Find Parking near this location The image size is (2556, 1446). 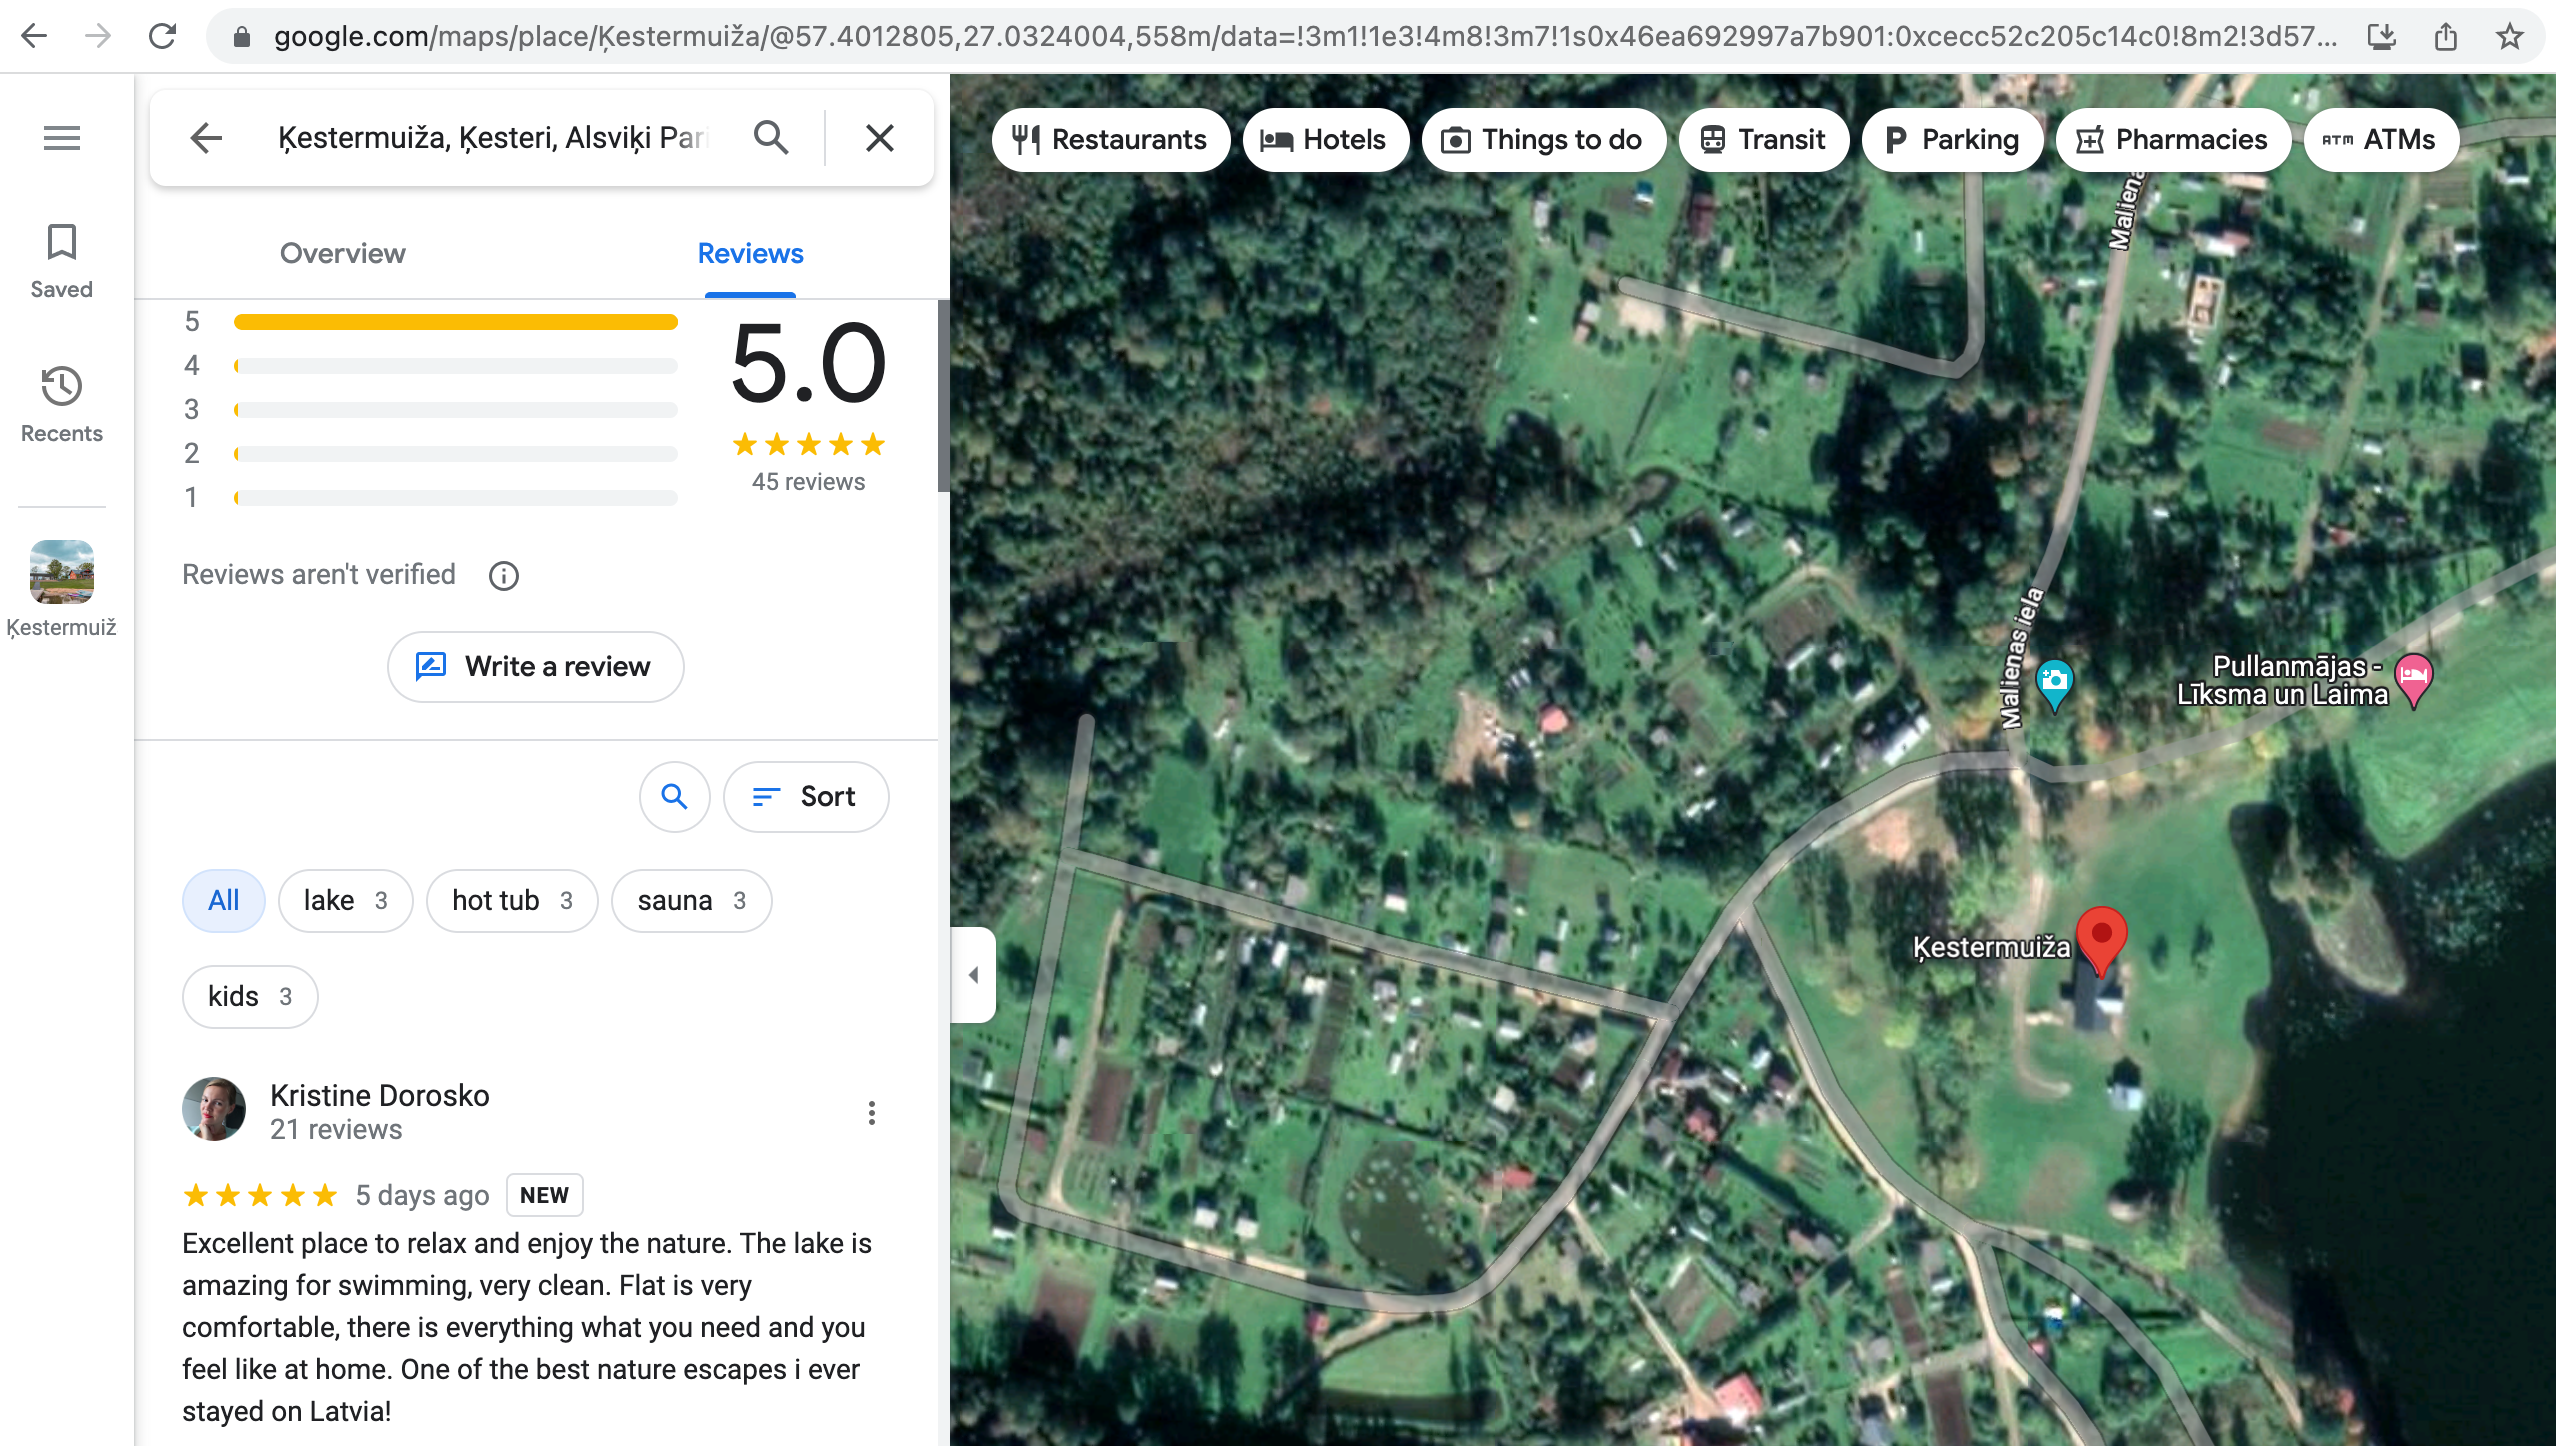point(1951,139)
